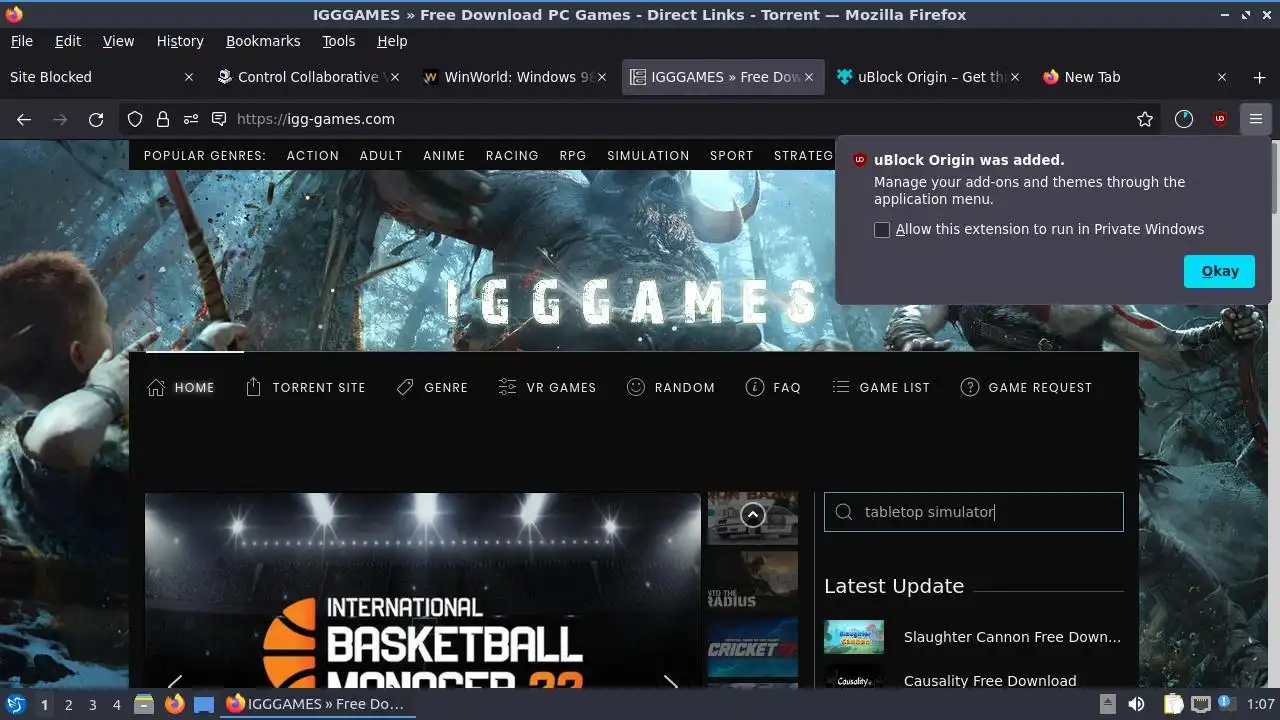This screenshot has height=720, width=1280.
Task: Click Okay in the uBlock added popup
Action: [1219, 271]
